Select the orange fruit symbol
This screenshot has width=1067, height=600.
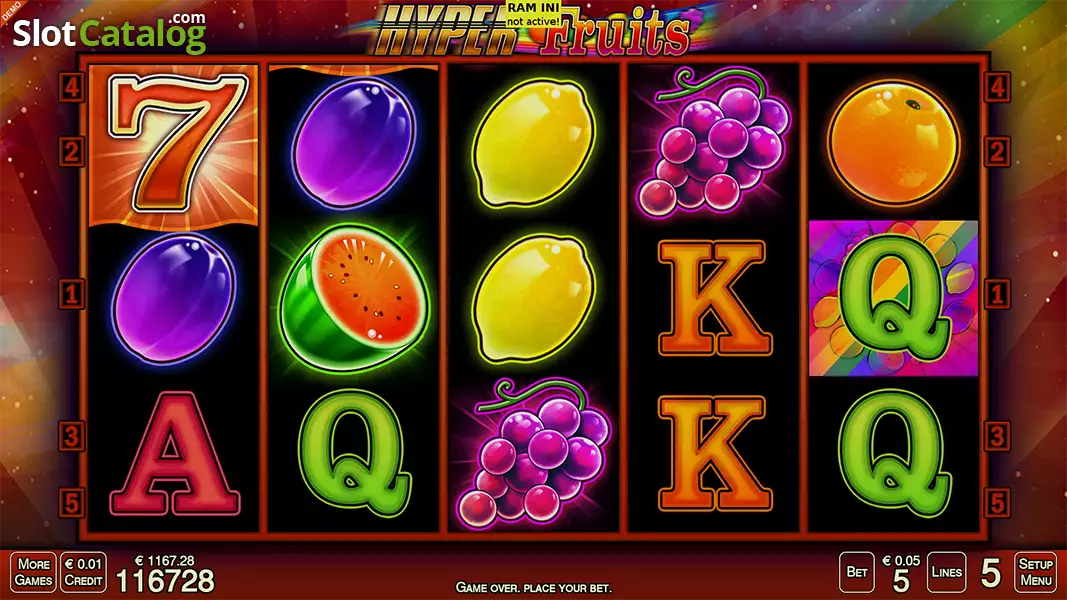coord(893,144)
